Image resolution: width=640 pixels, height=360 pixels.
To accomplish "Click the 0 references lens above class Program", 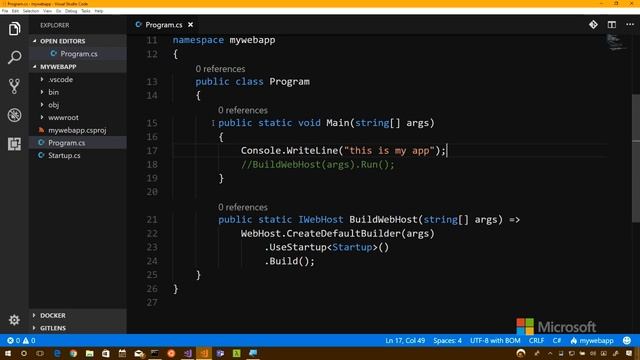I will click(220, 69).
